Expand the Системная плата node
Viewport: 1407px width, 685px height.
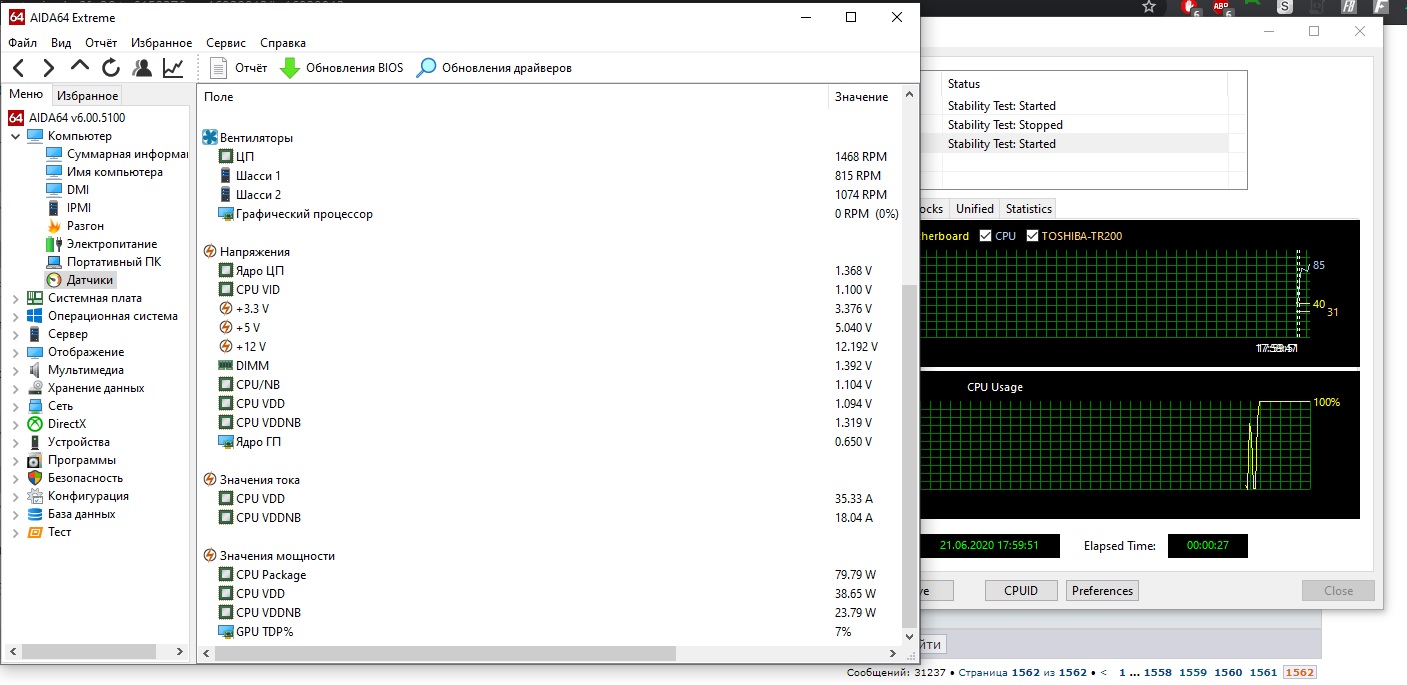(15, 298)
